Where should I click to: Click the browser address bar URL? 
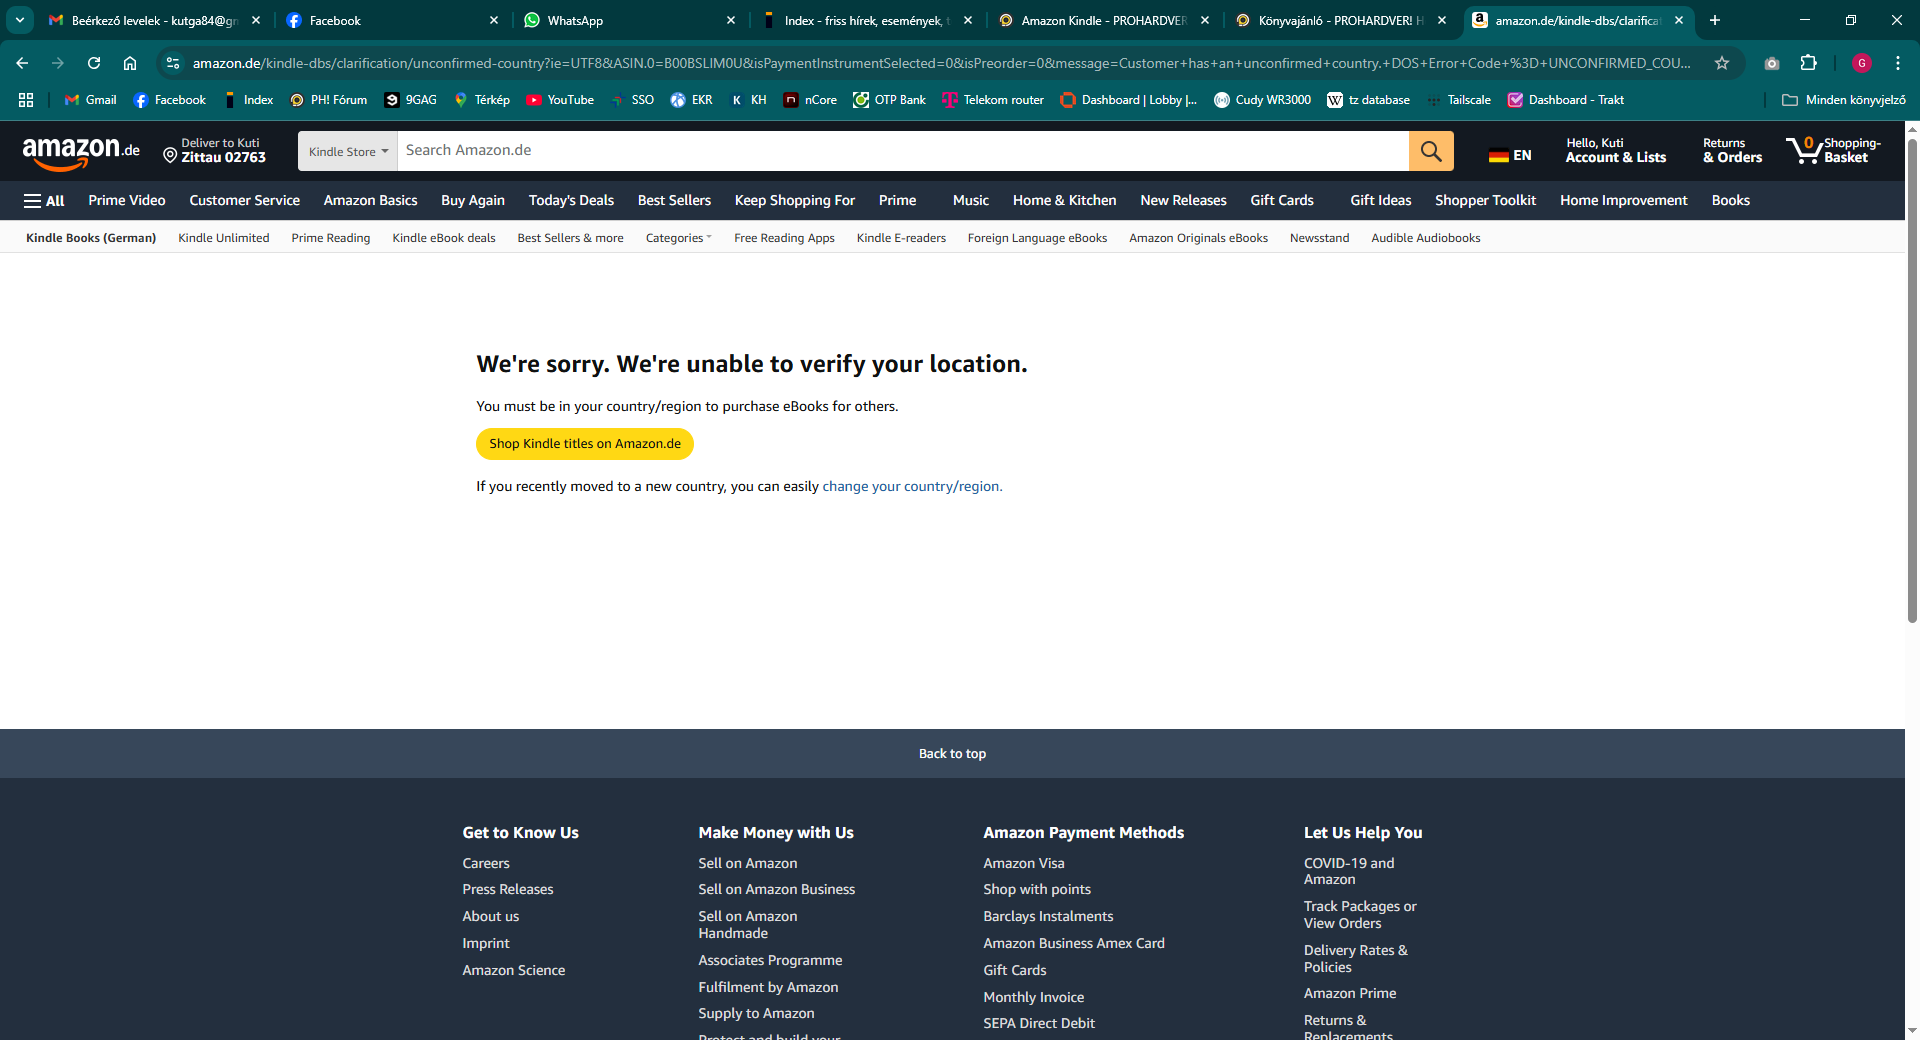click(940, 63)
